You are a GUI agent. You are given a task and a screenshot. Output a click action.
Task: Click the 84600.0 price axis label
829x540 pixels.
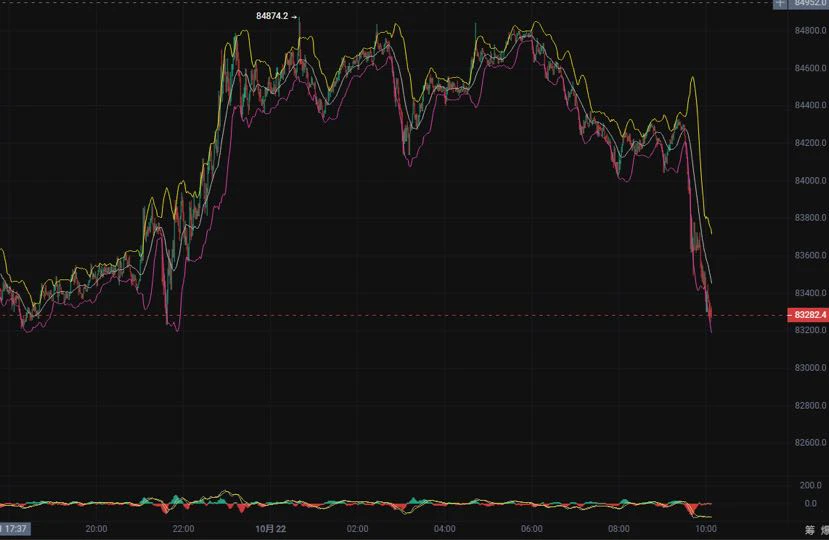(810, 68)
